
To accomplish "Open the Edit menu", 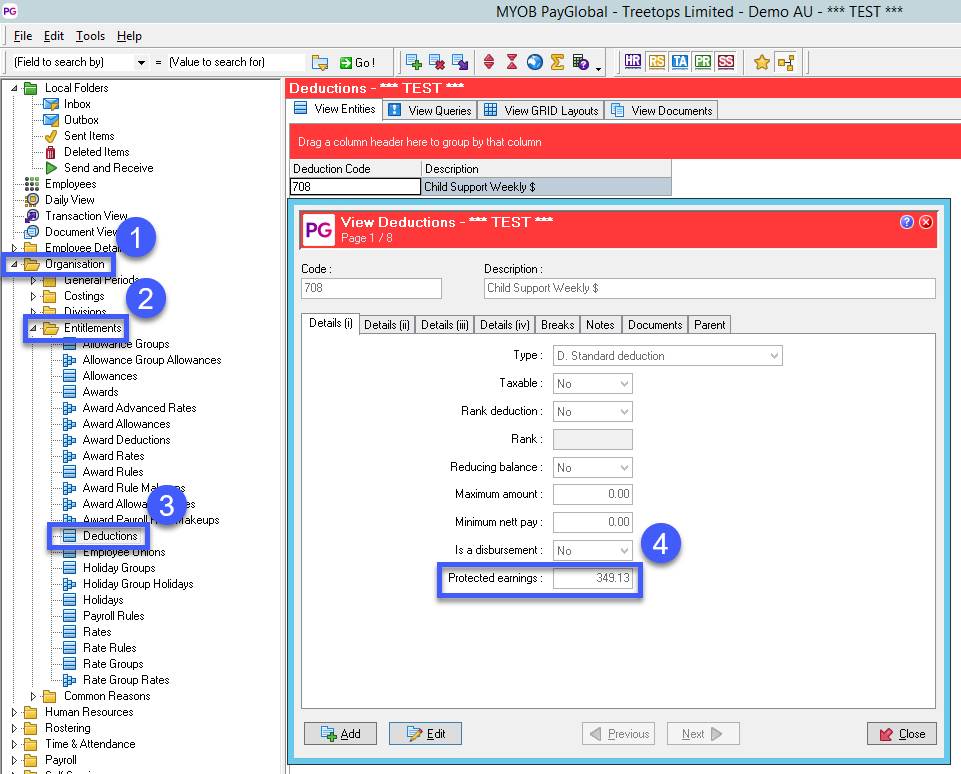I will (54, 36).
